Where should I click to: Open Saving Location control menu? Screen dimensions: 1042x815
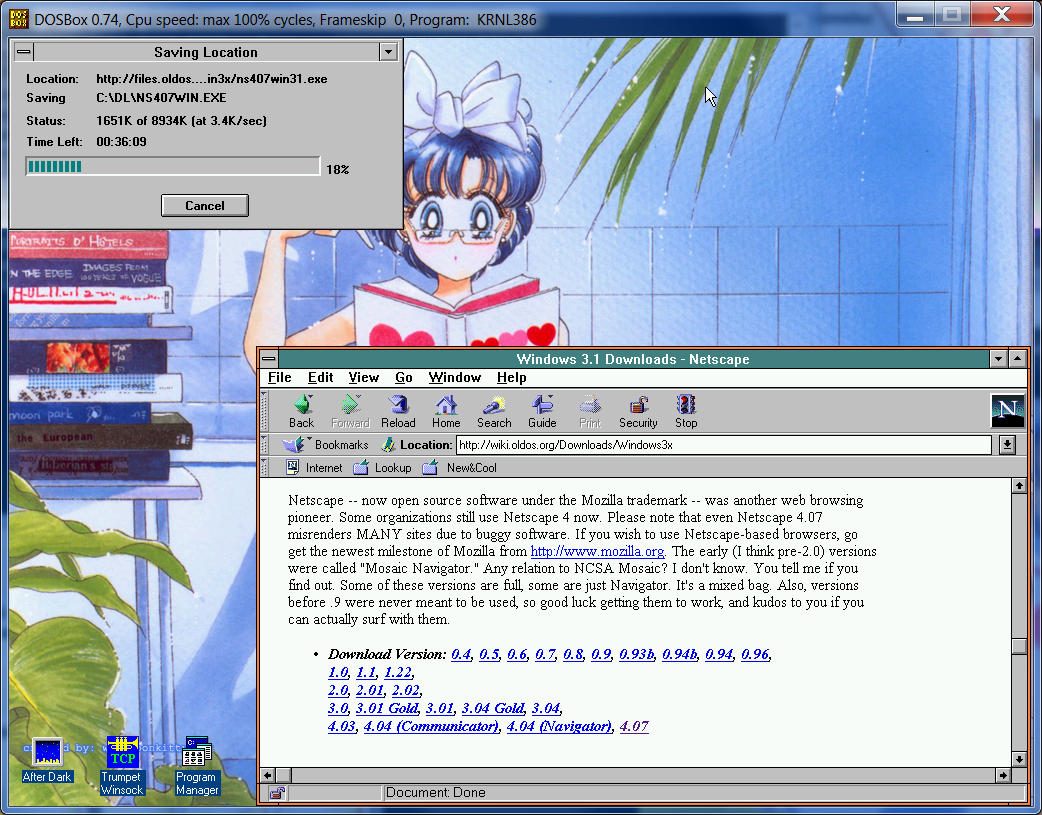click(x=23, y=52)
